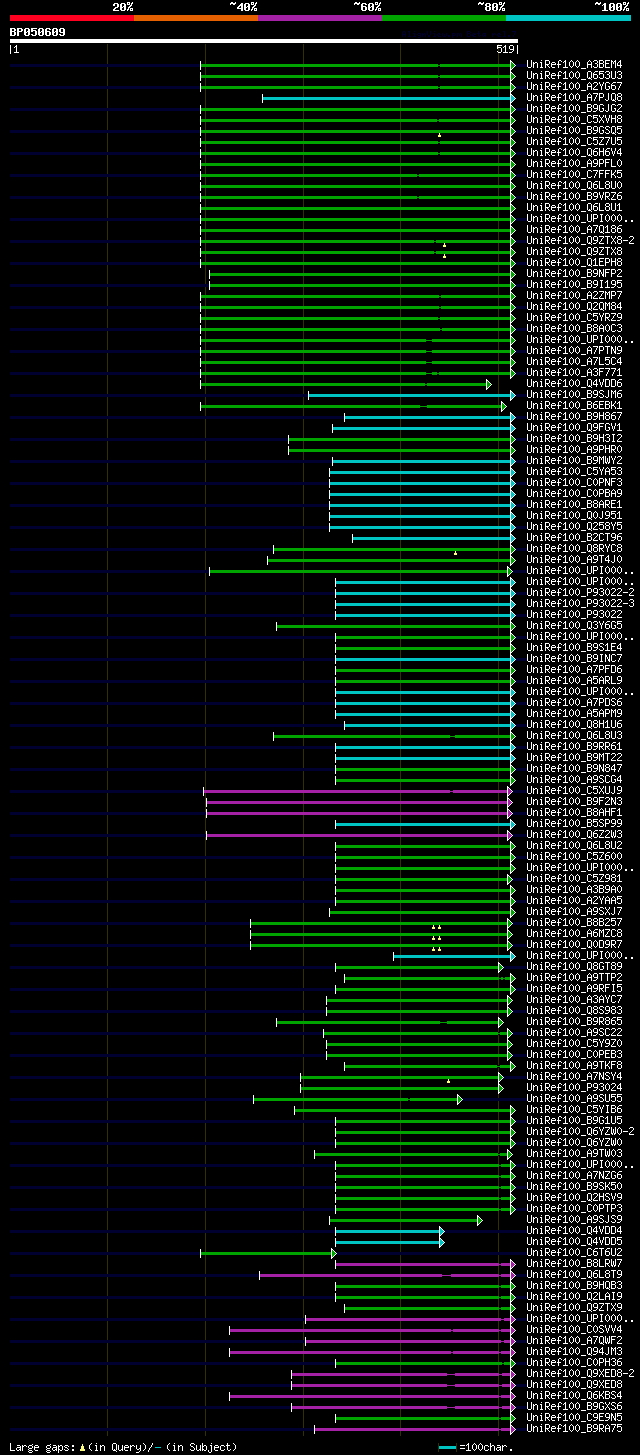Click the =100char. scale legend

click(476, 1447)
